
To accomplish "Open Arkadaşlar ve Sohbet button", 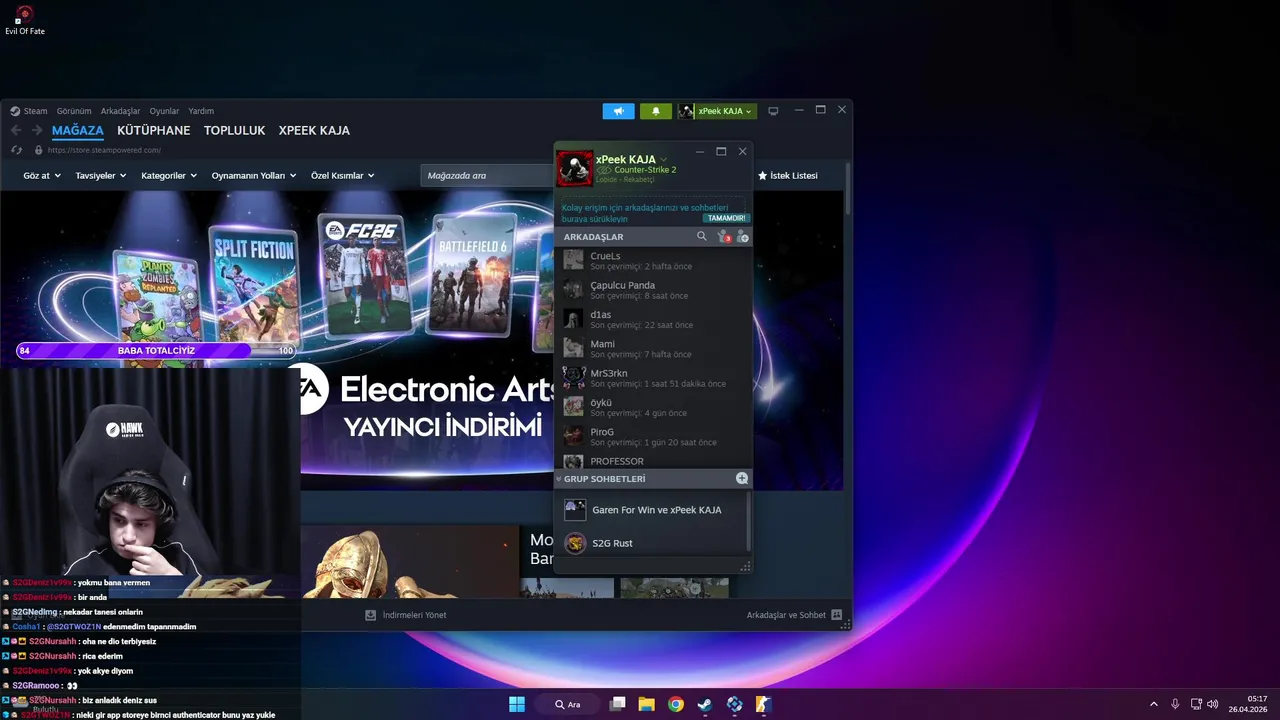I will click(x=794, y=615).
